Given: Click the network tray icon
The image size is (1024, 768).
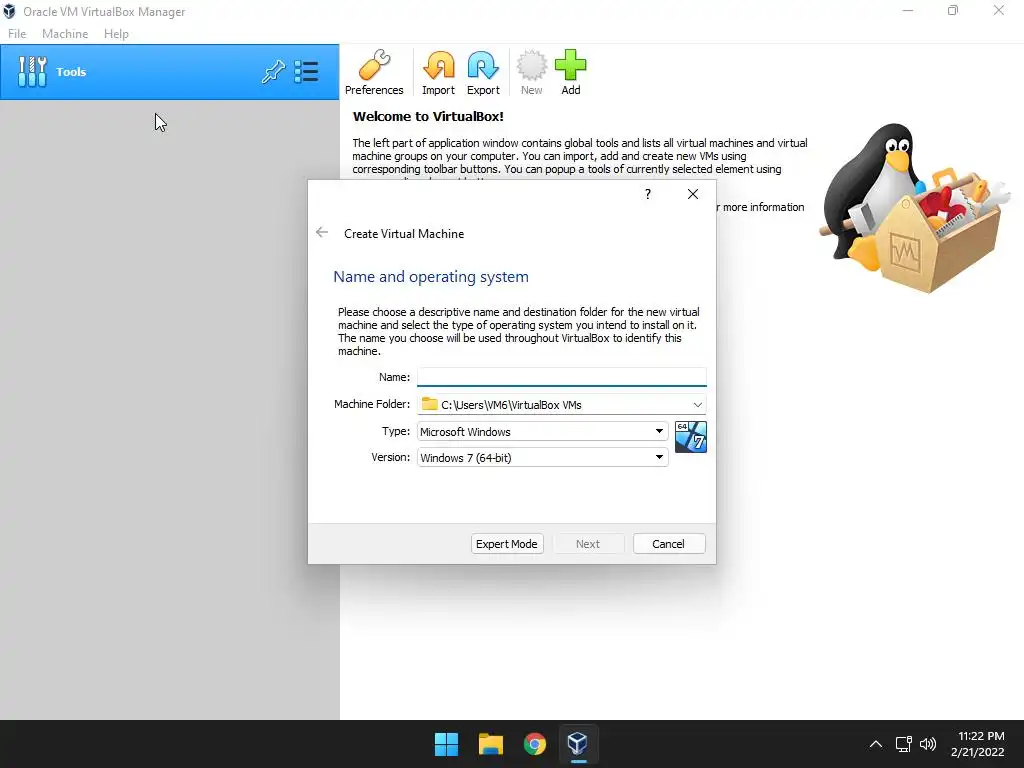Looking at the screenshot, I should (903, 744).
